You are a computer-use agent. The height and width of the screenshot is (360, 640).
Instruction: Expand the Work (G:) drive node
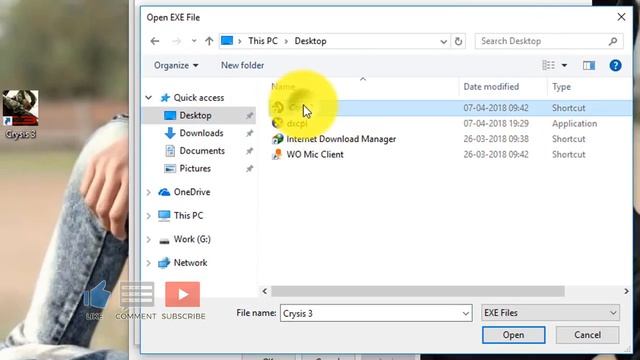pyautogui.click(x=149, y=240)
